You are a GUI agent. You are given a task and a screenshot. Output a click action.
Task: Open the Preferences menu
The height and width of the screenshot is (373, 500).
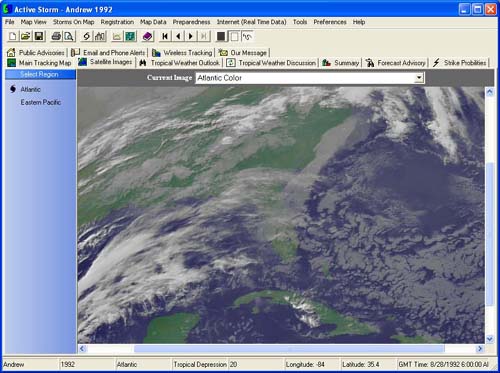click(330, 22)
